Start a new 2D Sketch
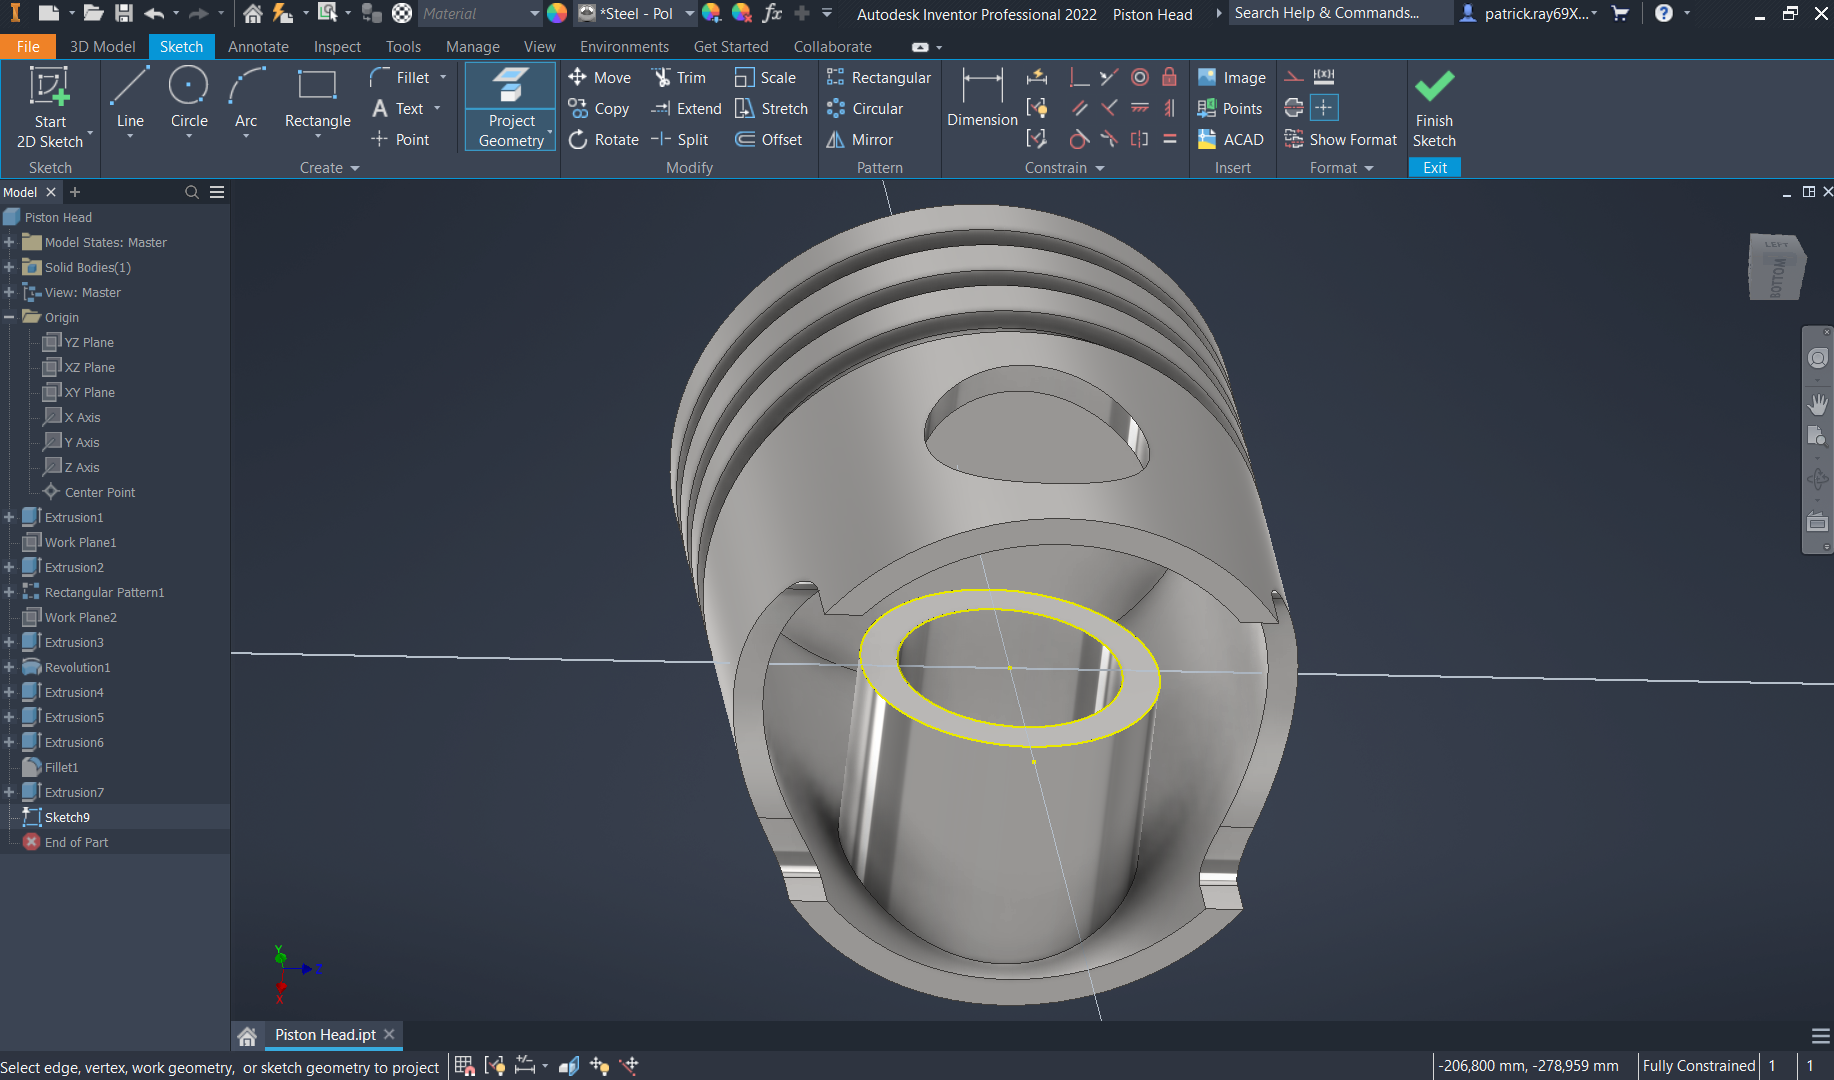Image resolution: width=1834 pixels, height=1080 pixels. tap(50, 108)
